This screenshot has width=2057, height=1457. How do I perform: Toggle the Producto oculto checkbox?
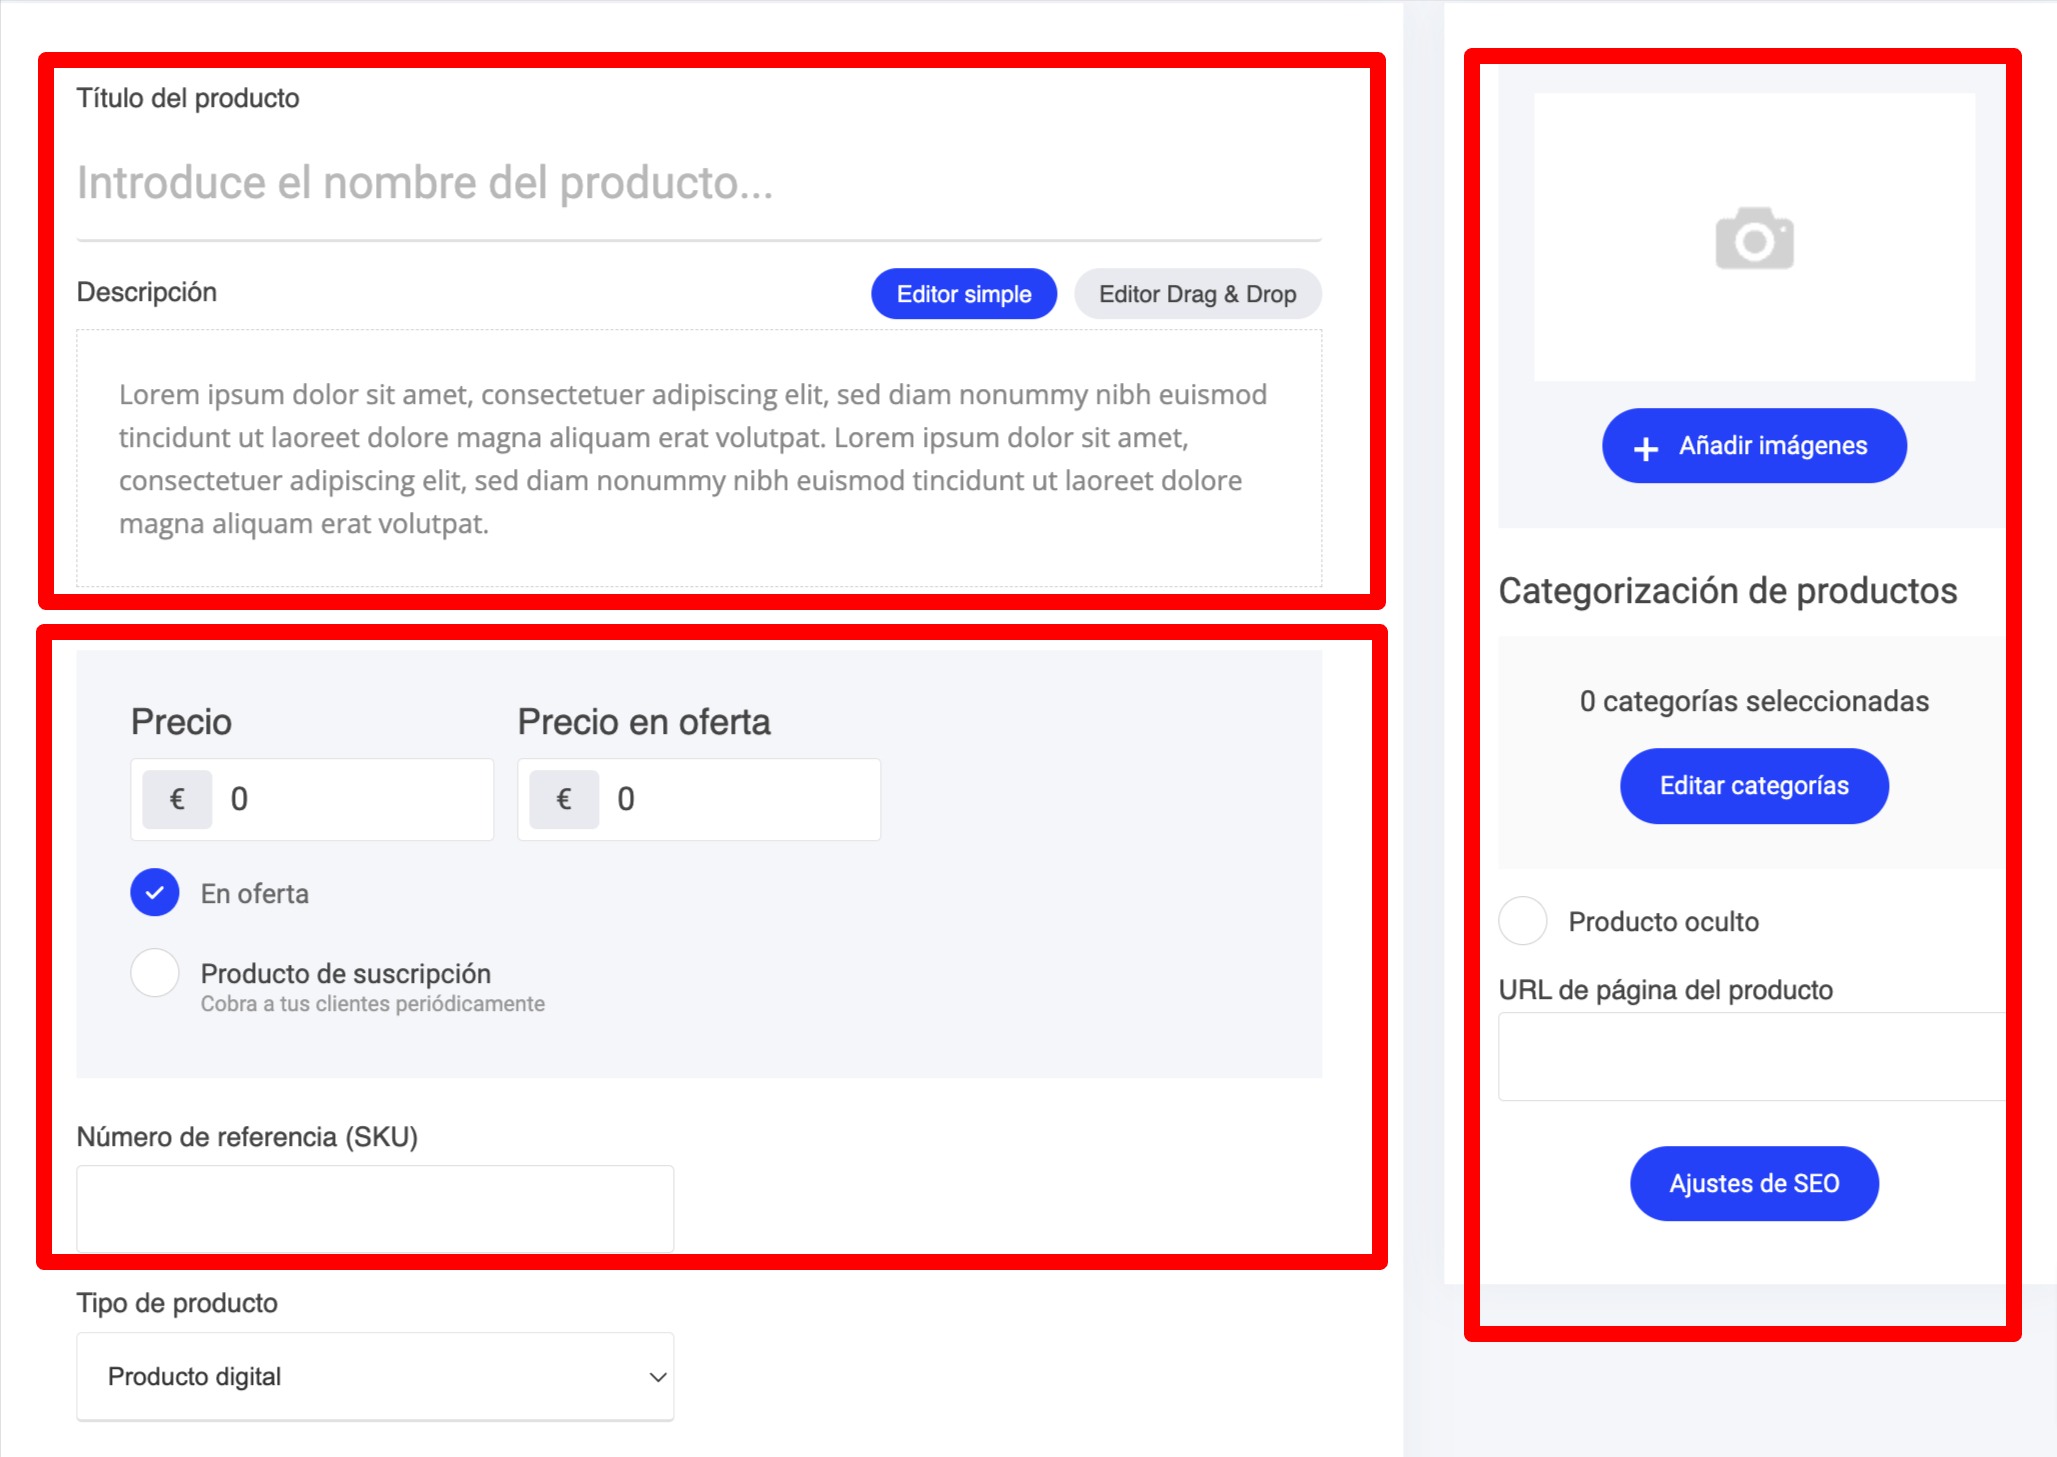point(1523,921)
